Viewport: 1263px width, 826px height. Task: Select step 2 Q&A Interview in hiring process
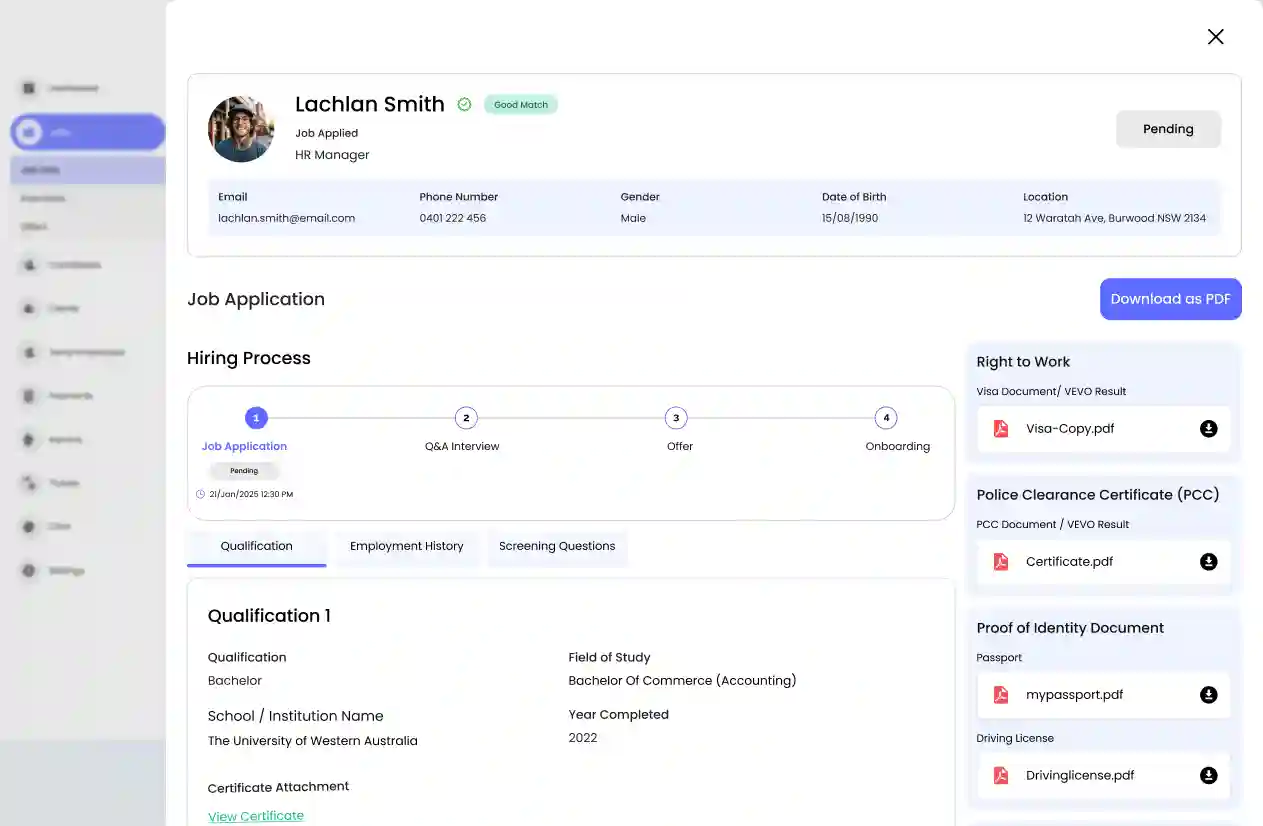pos(465,418)
